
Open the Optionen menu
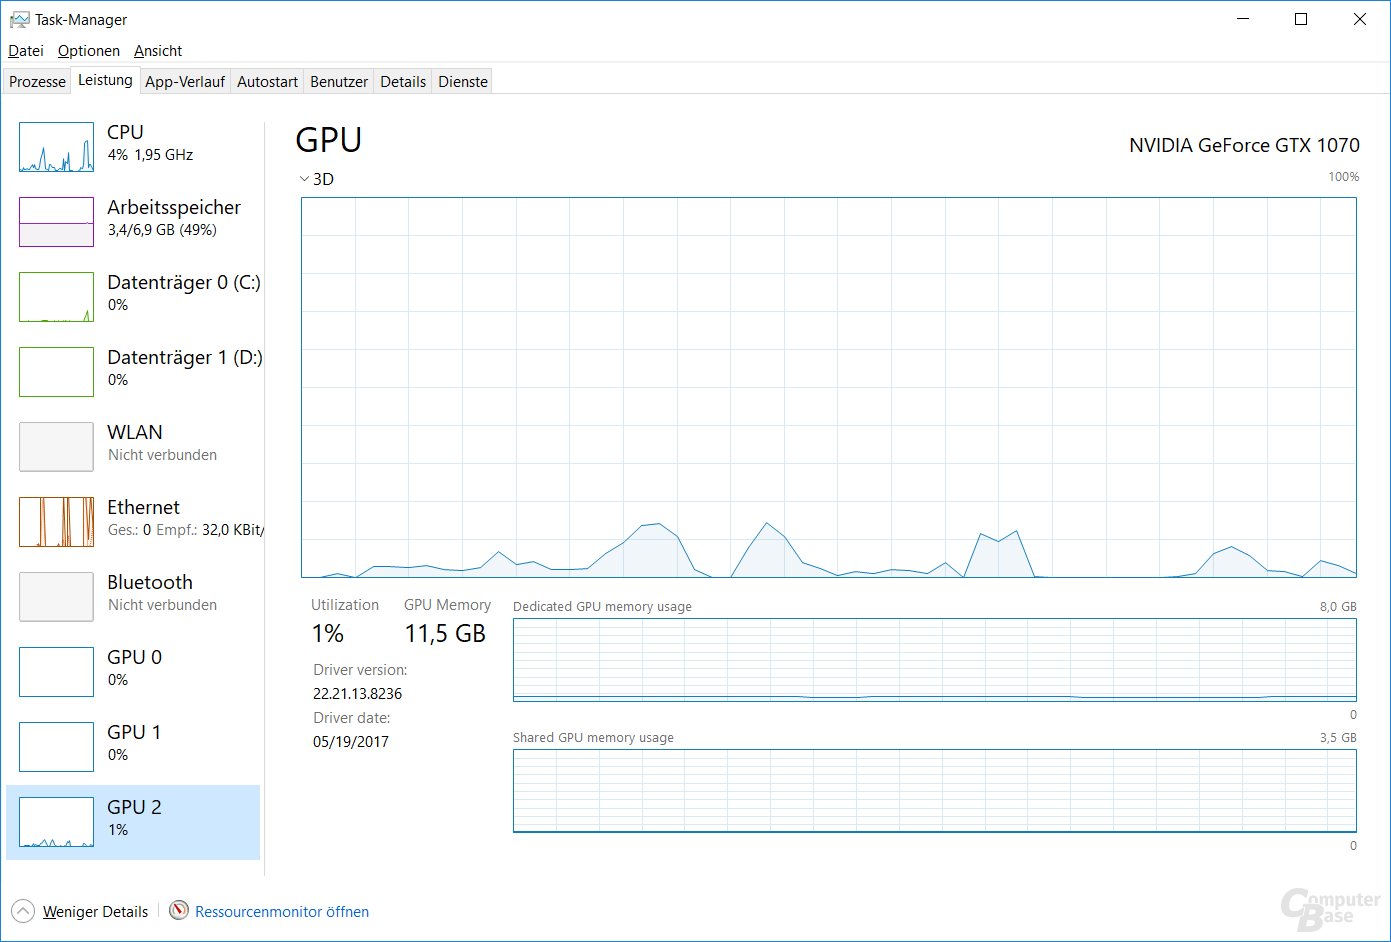pos(89,51)
